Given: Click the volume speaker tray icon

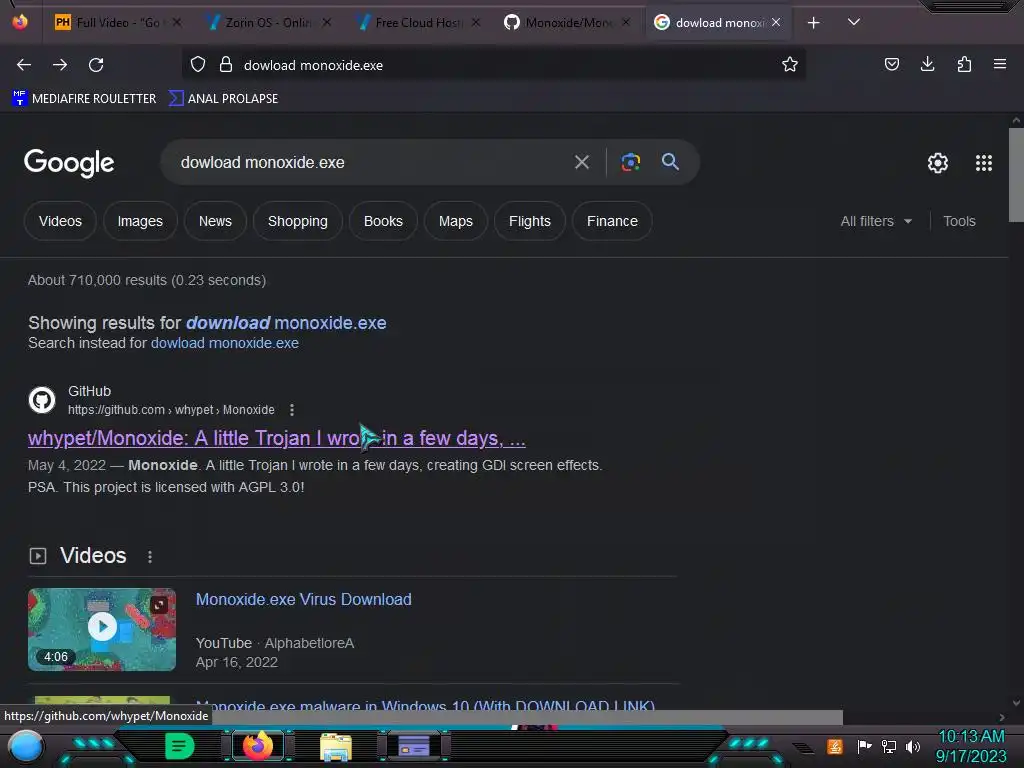Looking at the screenshot, I should (912, 746).
